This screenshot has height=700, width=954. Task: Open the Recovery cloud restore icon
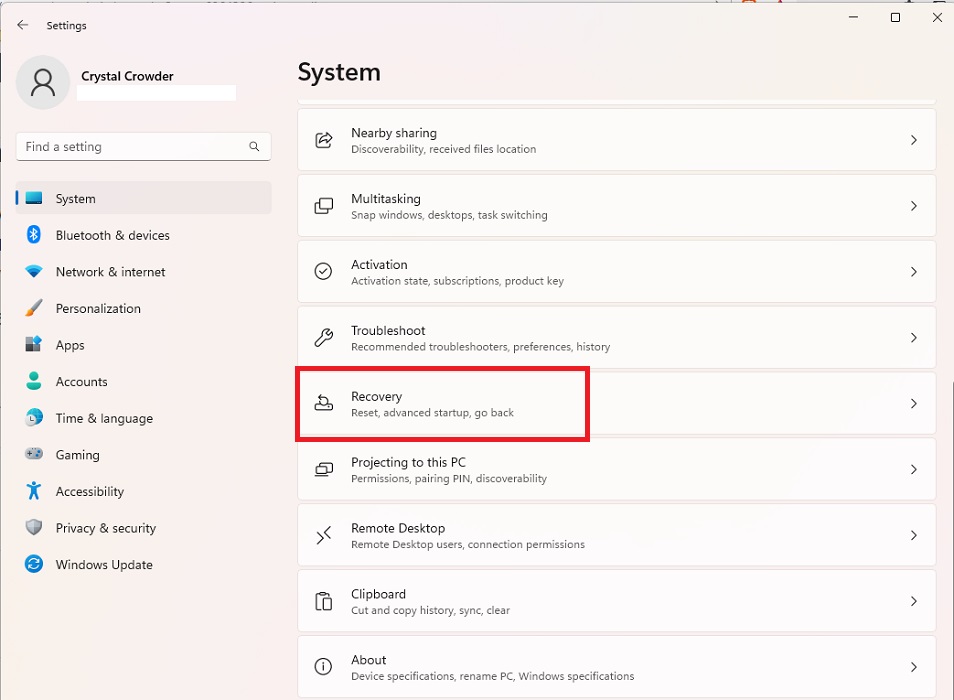323,403
